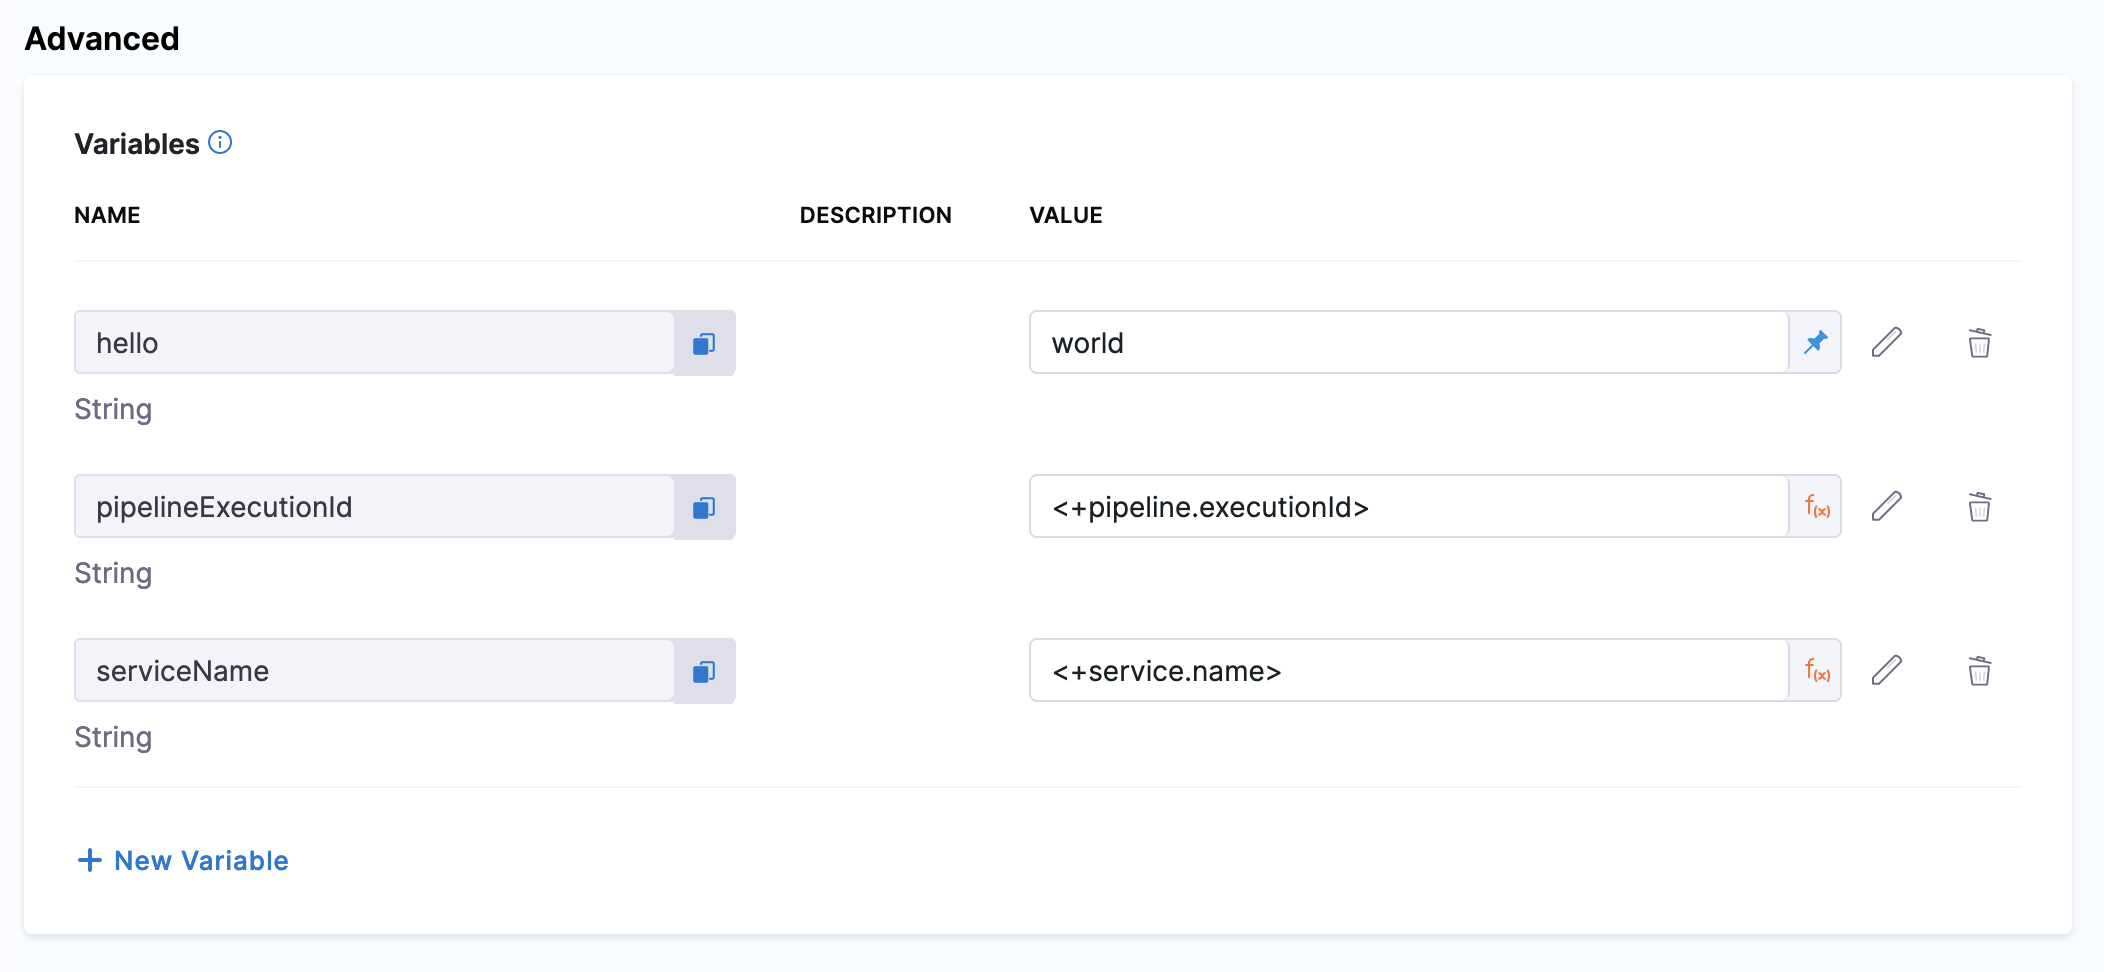Delete the serviceName variable
Screen dimensions: 2104x972
point(1979,671)
